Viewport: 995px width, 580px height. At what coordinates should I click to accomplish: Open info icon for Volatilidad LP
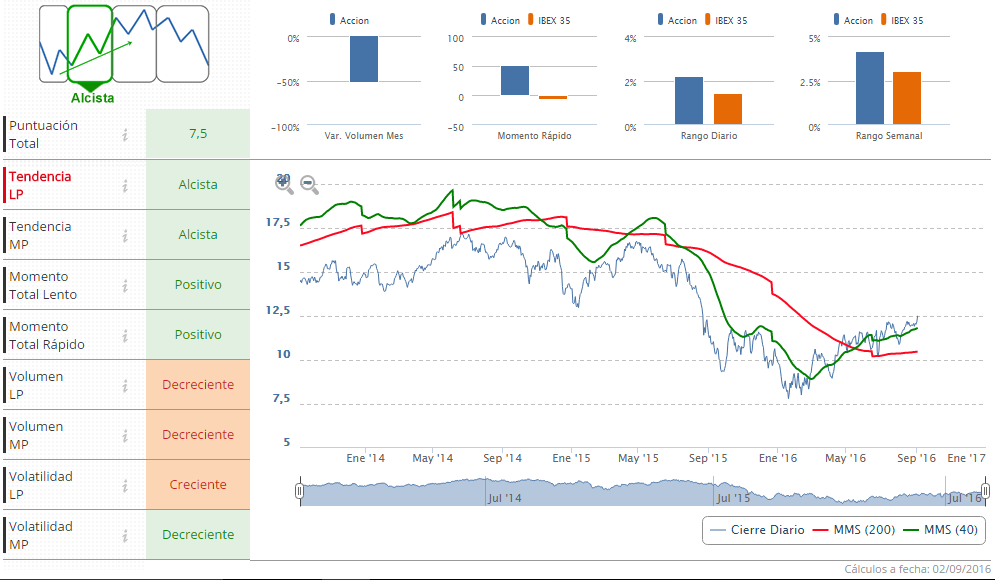[x=125, y=485]
